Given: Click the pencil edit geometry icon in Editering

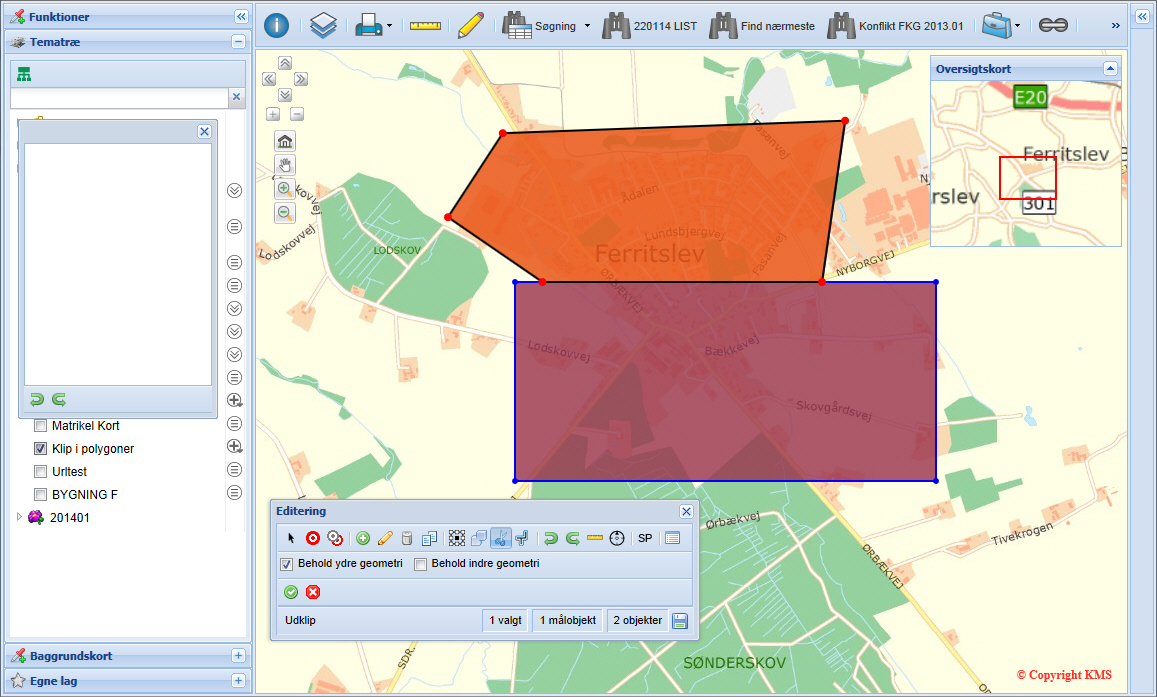Looking at the screenshot, I should point(384,538).
